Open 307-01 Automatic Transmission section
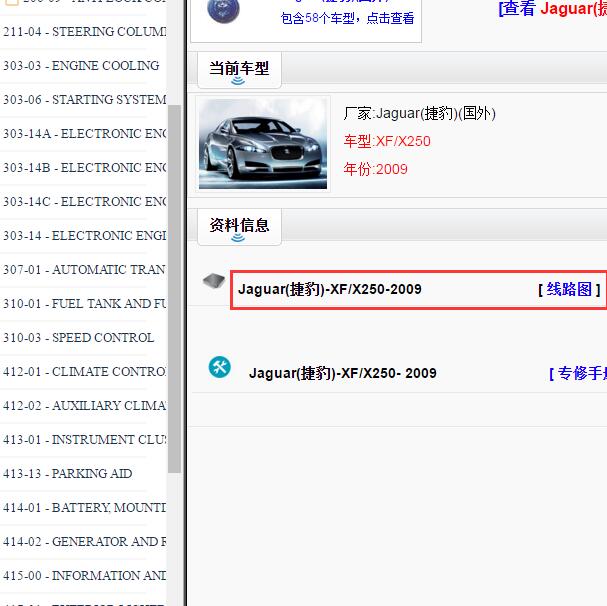 click(85, 270)
